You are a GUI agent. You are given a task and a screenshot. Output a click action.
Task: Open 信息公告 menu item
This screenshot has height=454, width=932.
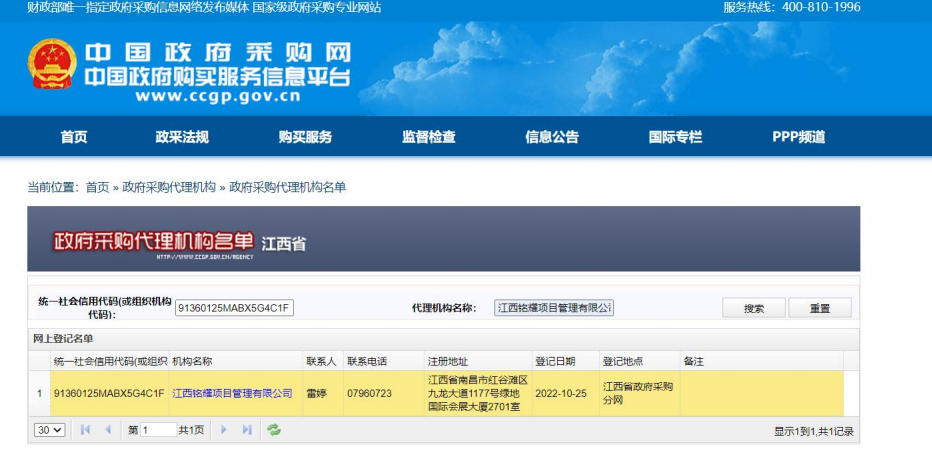552,137
